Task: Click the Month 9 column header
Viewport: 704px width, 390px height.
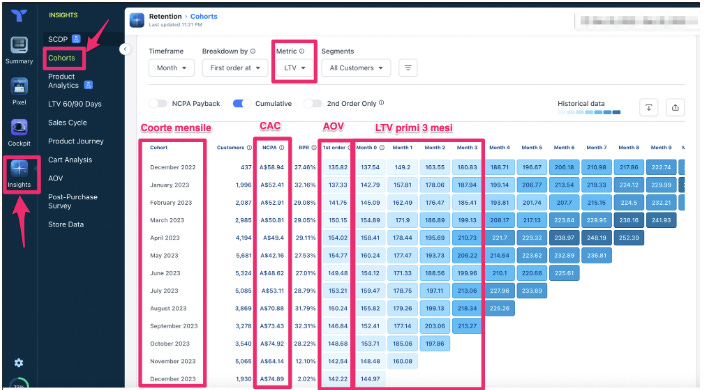Action: (x=661, y=147)
